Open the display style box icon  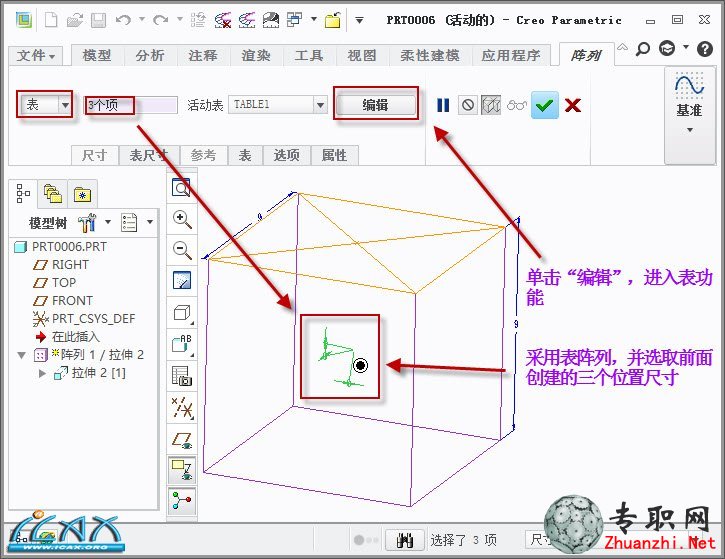[x=182, y=313]
